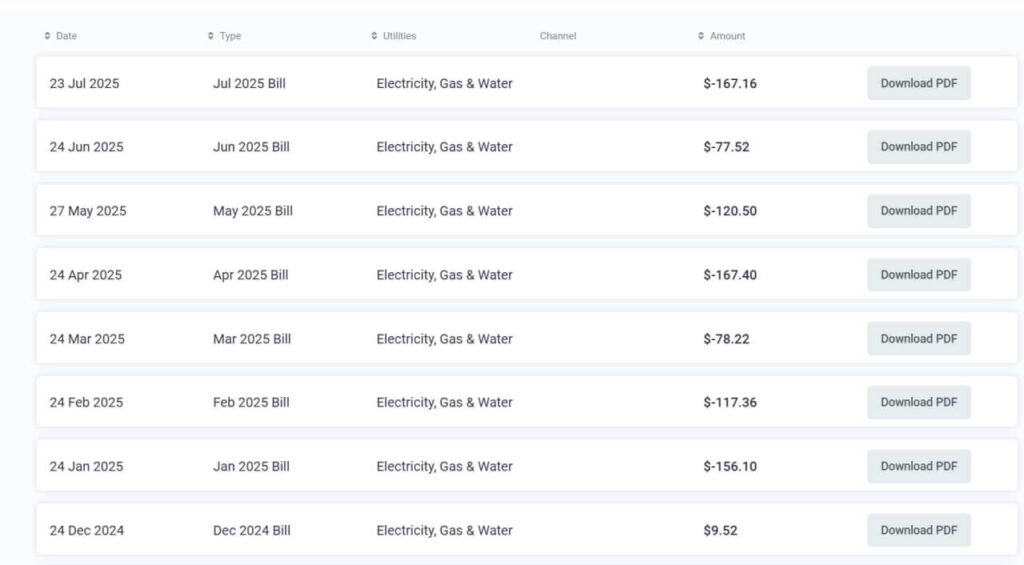
Task: Click the Jan 2025 Bill type text
Action: pyautogui.click(x=251, y=466)
